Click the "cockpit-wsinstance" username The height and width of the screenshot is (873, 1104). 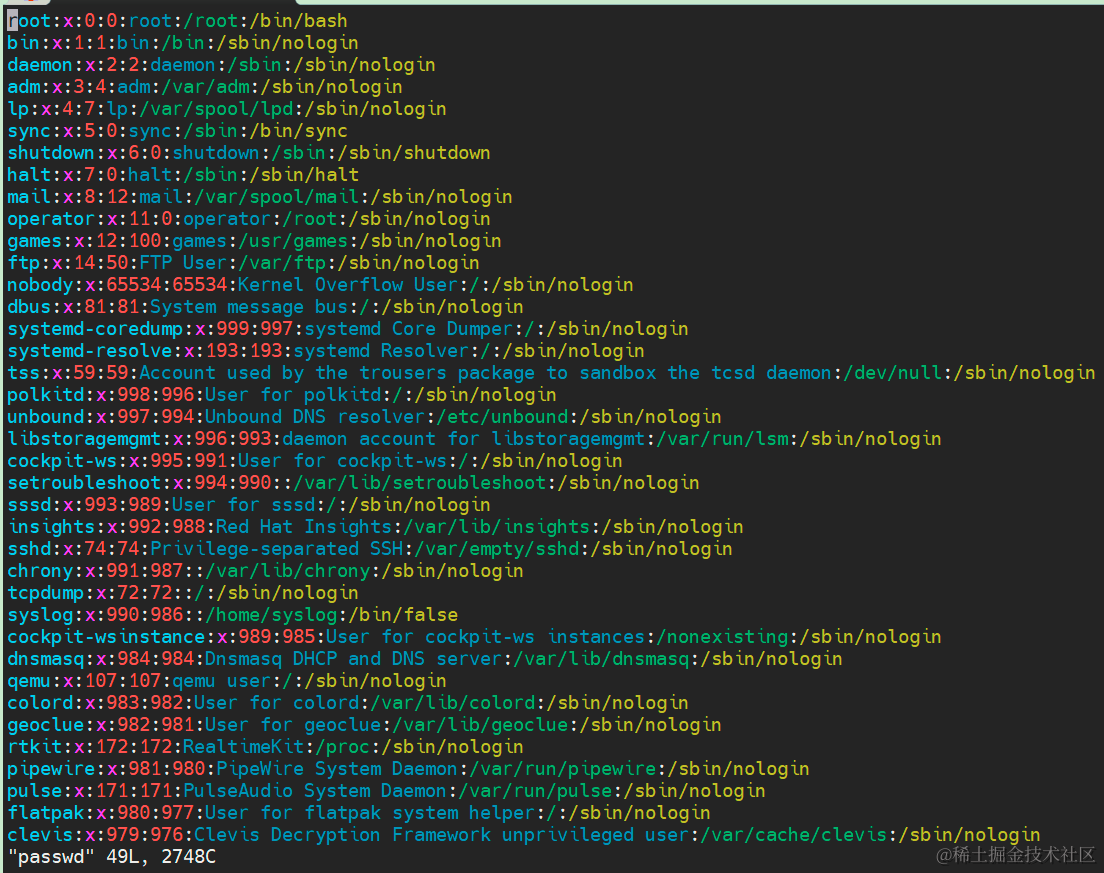click(106, 637)
